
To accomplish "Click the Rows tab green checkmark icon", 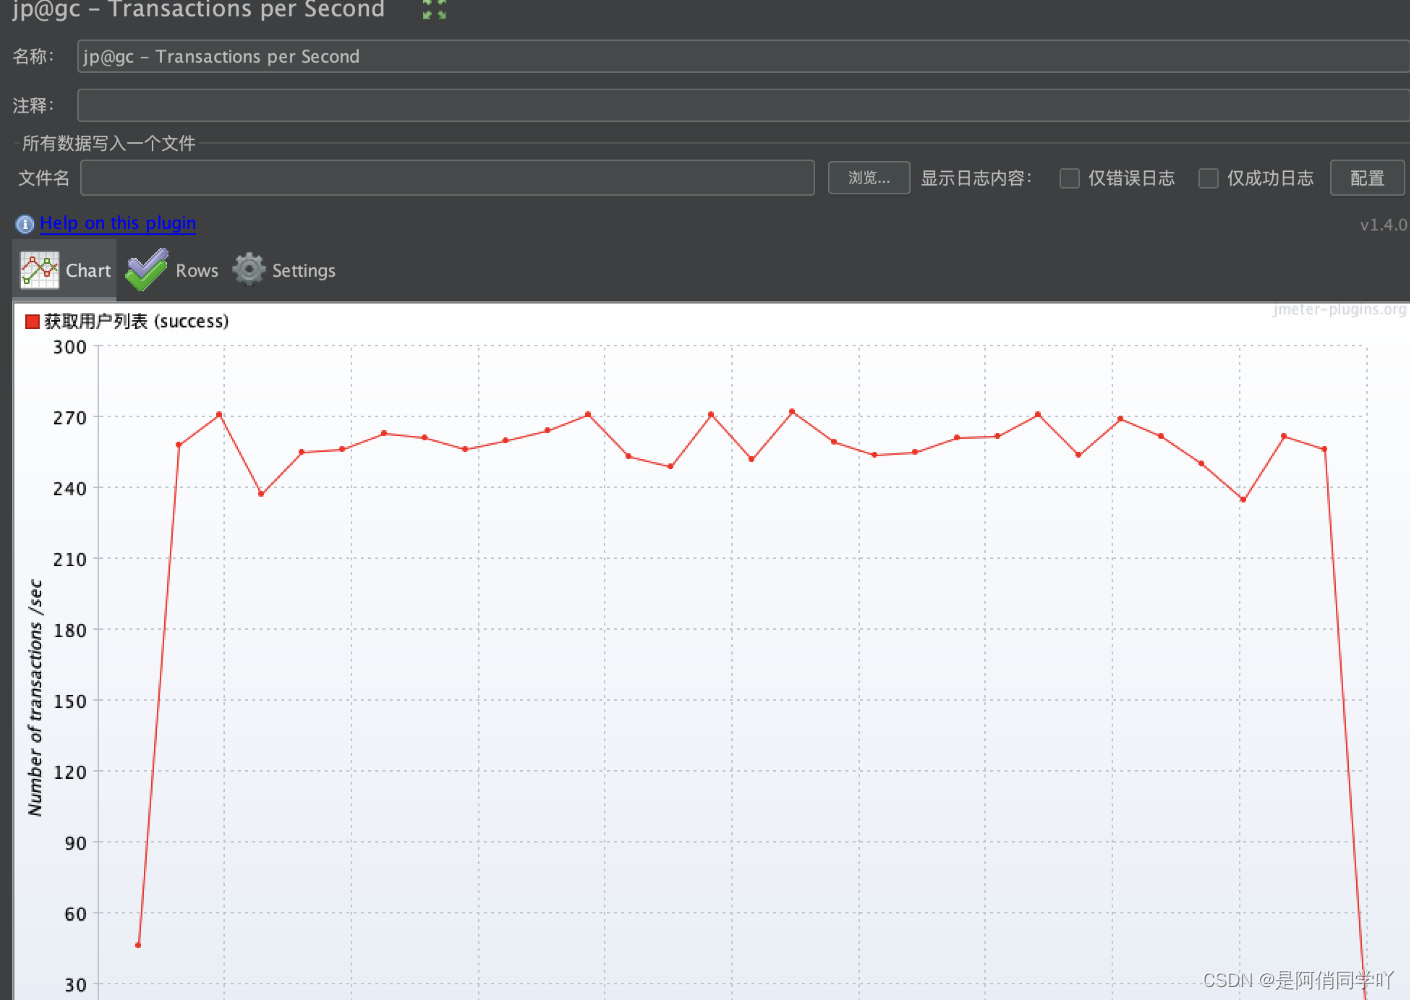I will (147, 270).
